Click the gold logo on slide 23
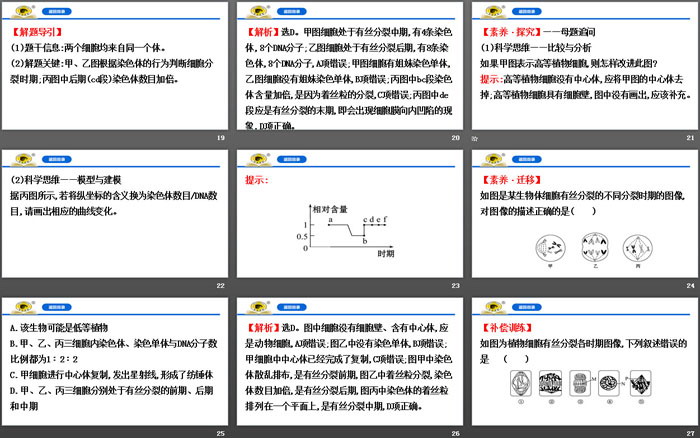 258,159
